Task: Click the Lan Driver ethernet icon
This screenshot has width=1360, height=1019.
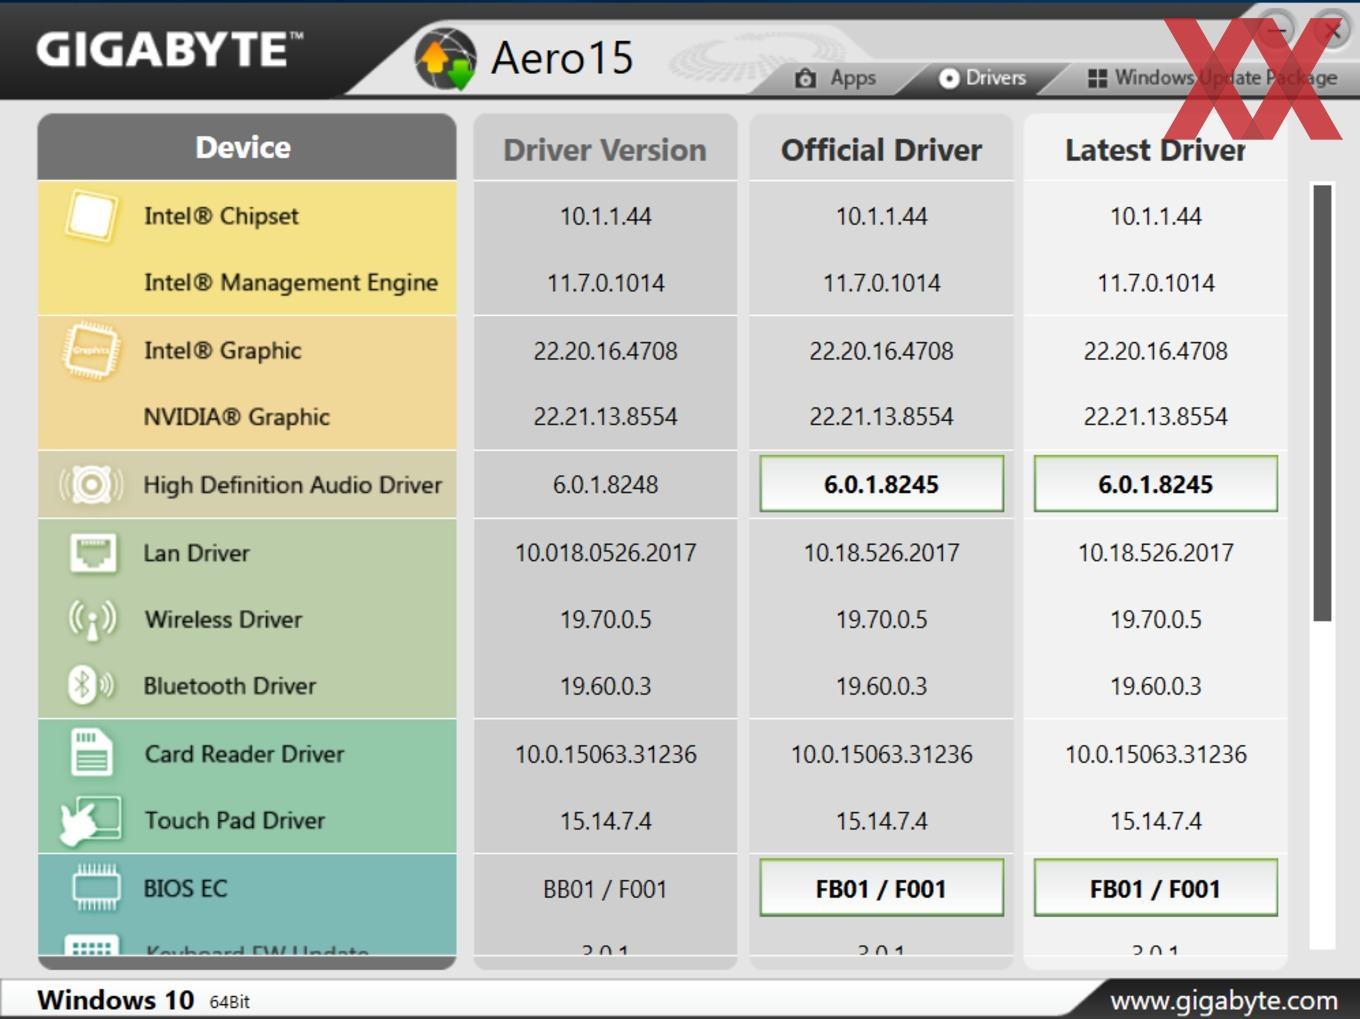Action: 93,552
